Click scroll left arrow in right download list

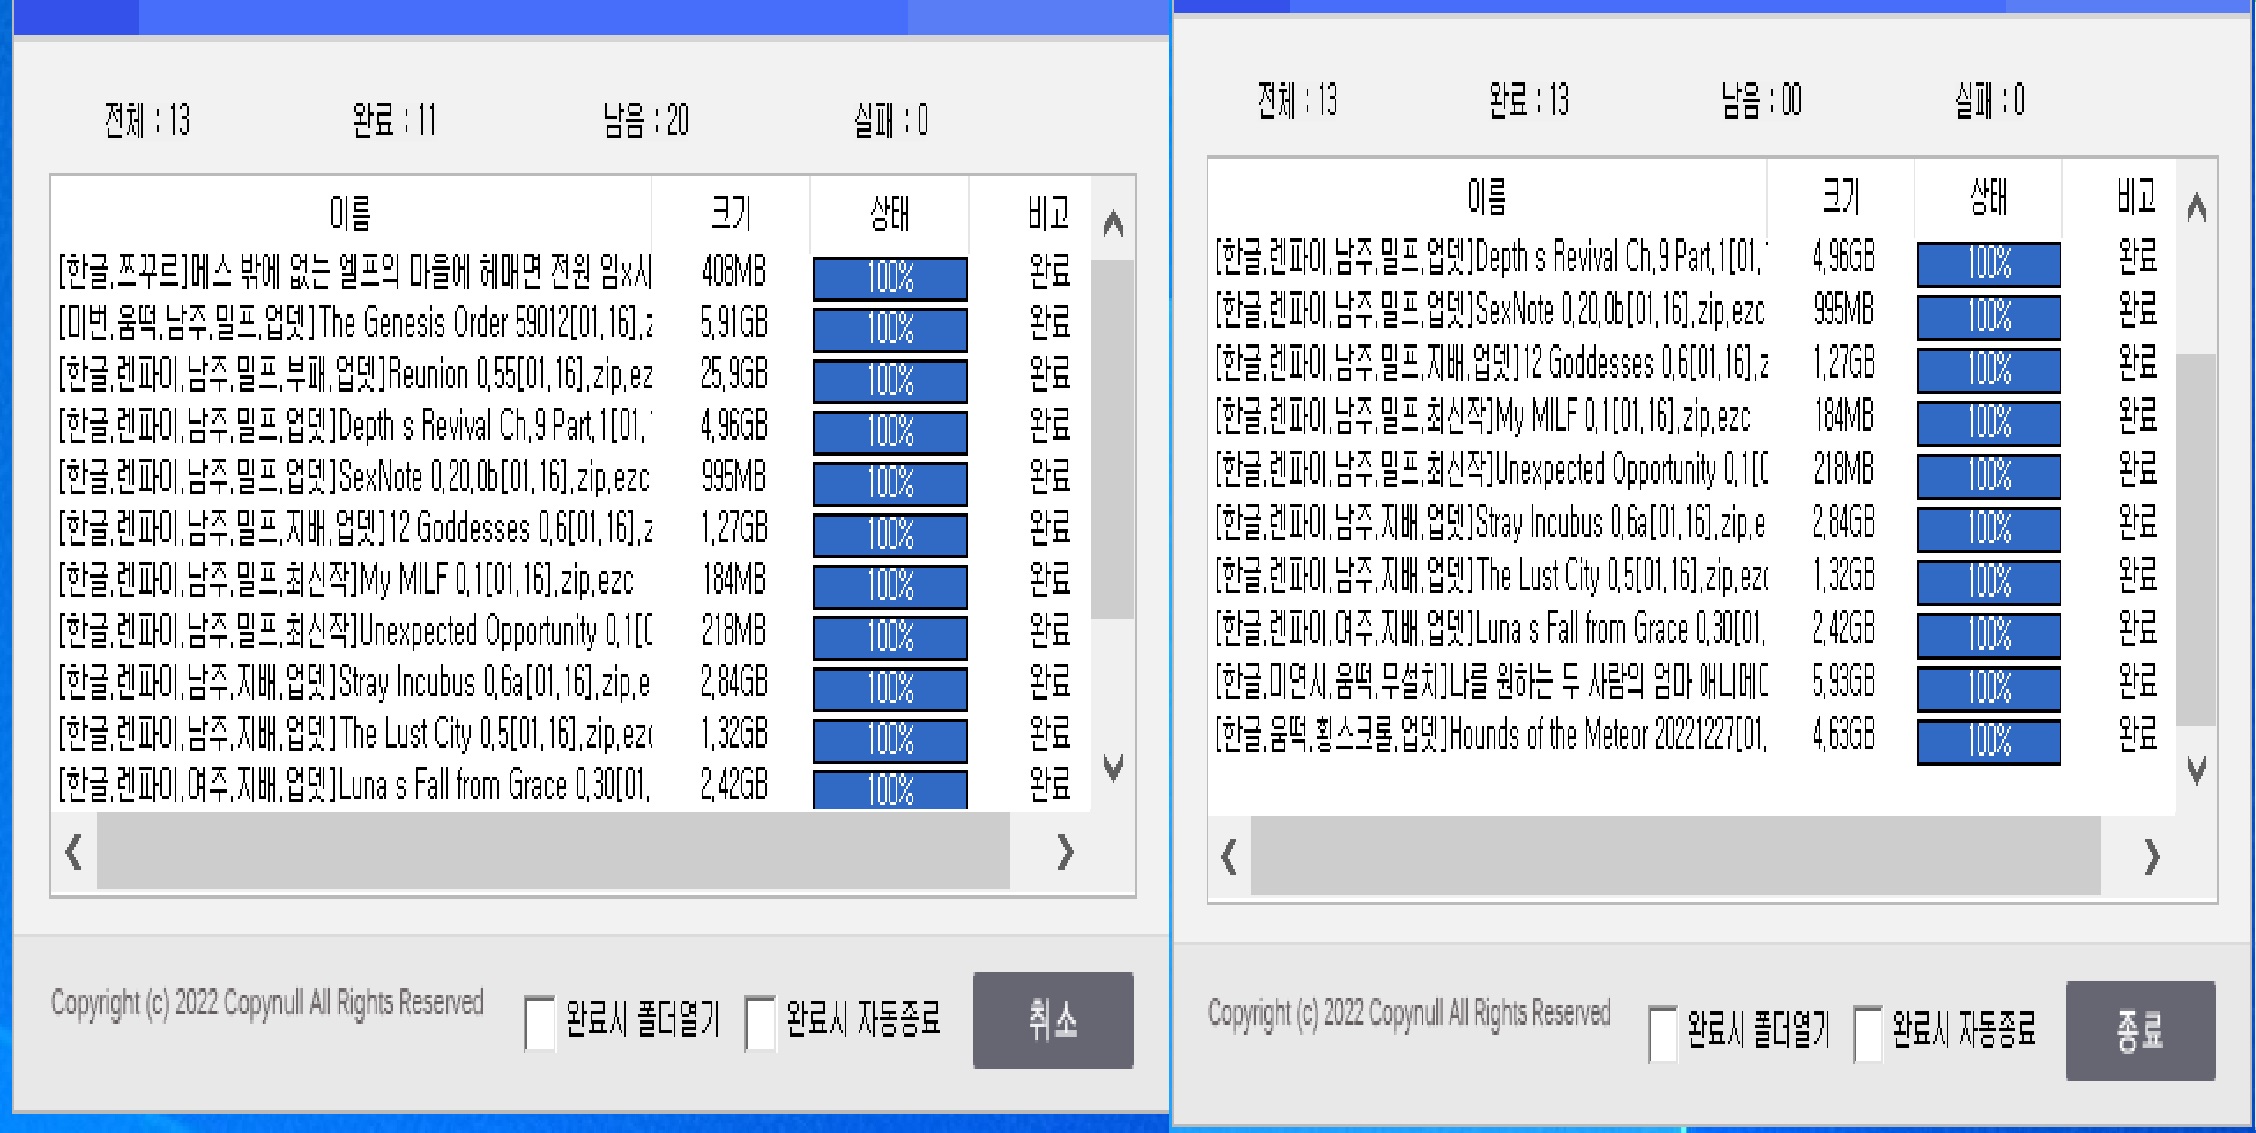(x=1230, y=856)
